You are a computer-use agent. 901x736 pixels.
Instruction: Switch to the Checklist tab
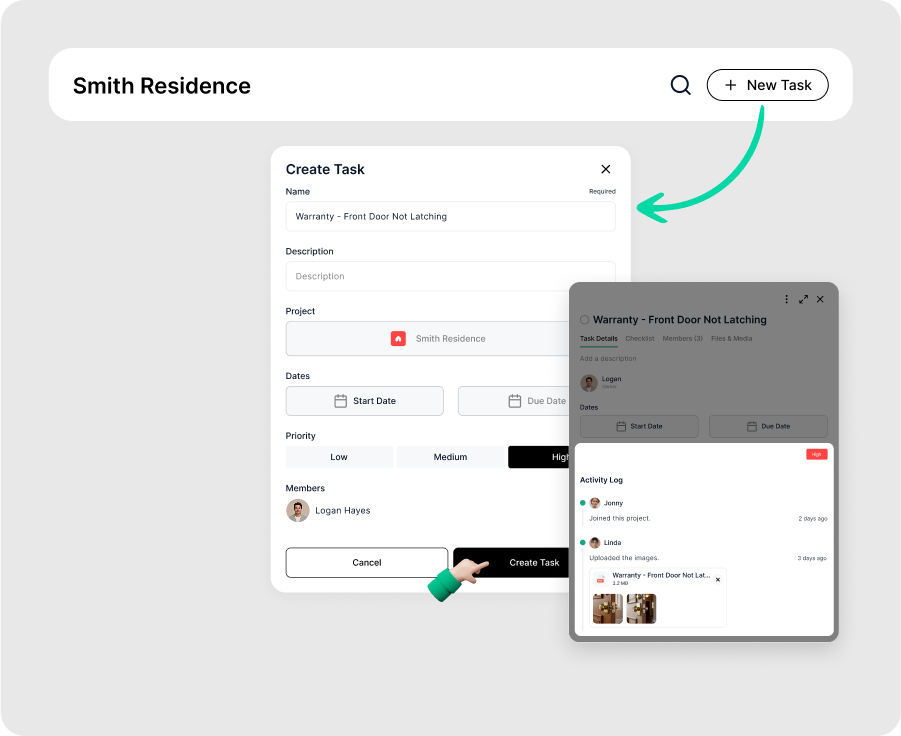click(x=639, y=339)
